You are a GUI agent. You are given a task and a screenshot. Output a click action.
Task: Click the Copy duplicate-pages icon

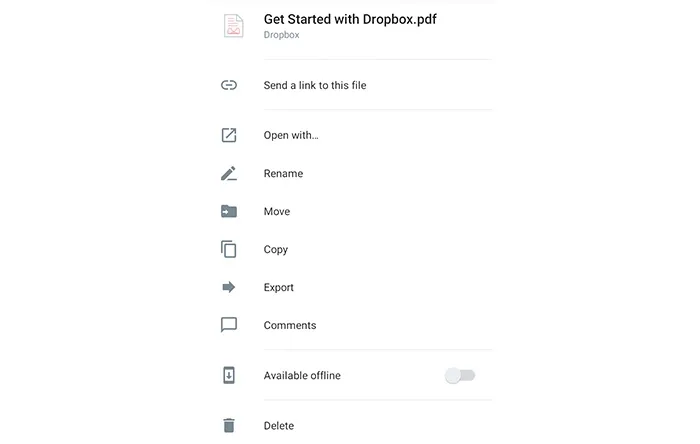(x=229, y=249)
